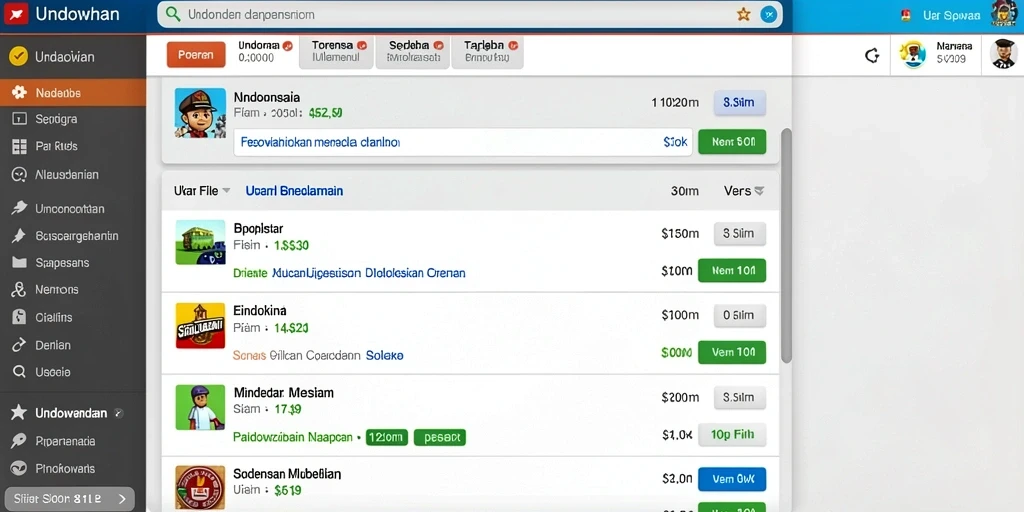Expand the Ukar File dropdown
The width and height of the screenshot is (1024, 512).
click(226, 191)
